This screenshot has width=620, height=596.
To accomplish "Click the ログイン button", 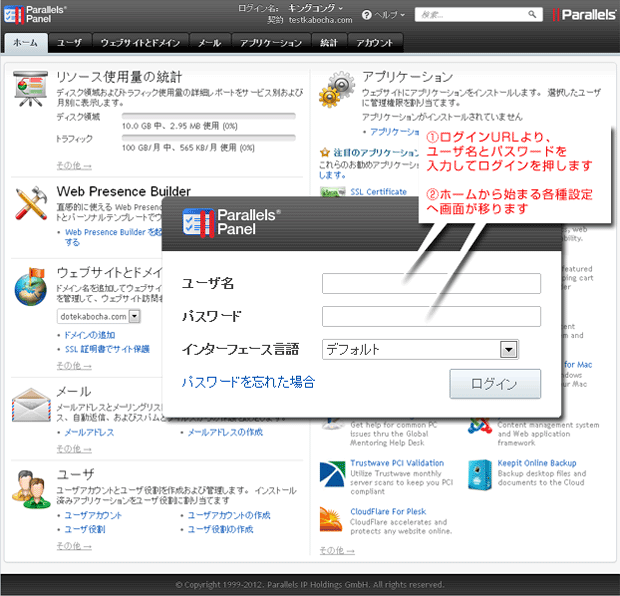I will (x=495, y=384).
